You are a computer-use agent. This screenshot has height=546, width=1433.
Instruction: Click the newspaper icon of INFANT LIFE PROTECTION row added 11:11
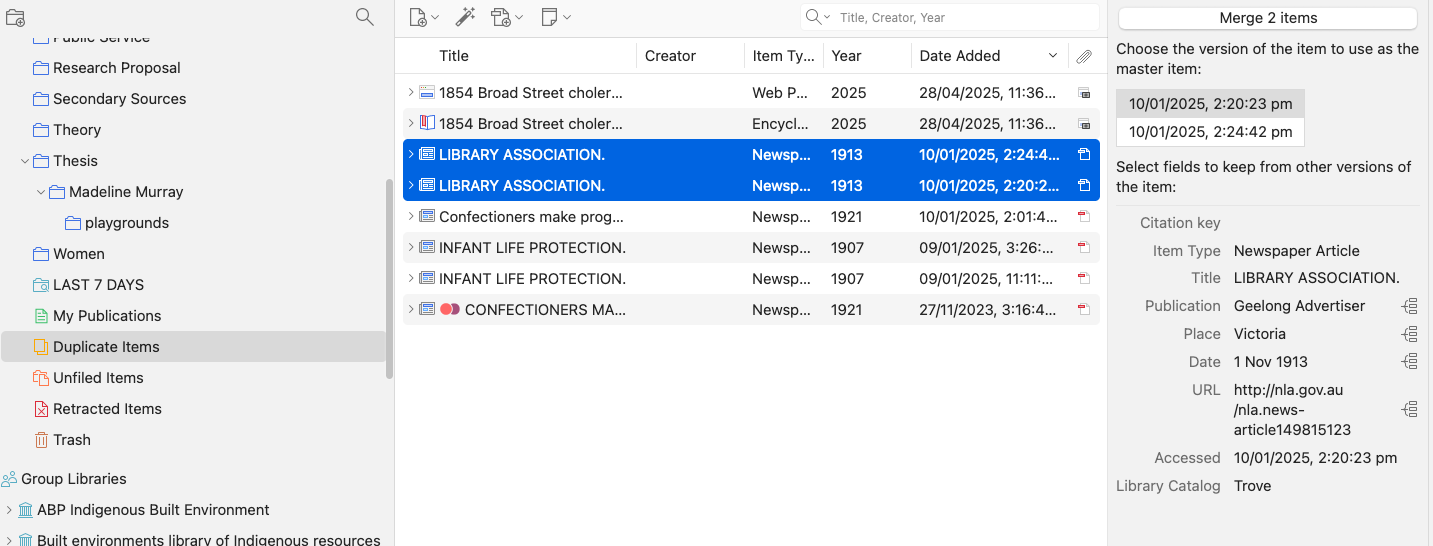coord(427,279)
